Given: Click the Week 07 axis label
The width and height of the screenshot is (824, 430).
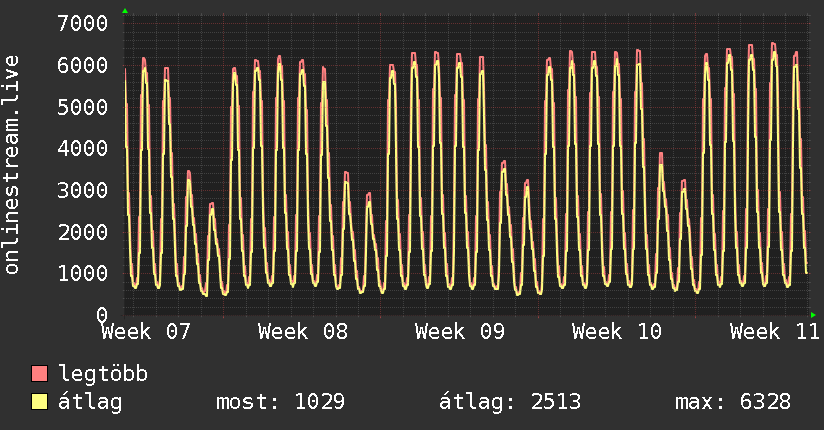Looking at the screenshot, I should point(146,332).
